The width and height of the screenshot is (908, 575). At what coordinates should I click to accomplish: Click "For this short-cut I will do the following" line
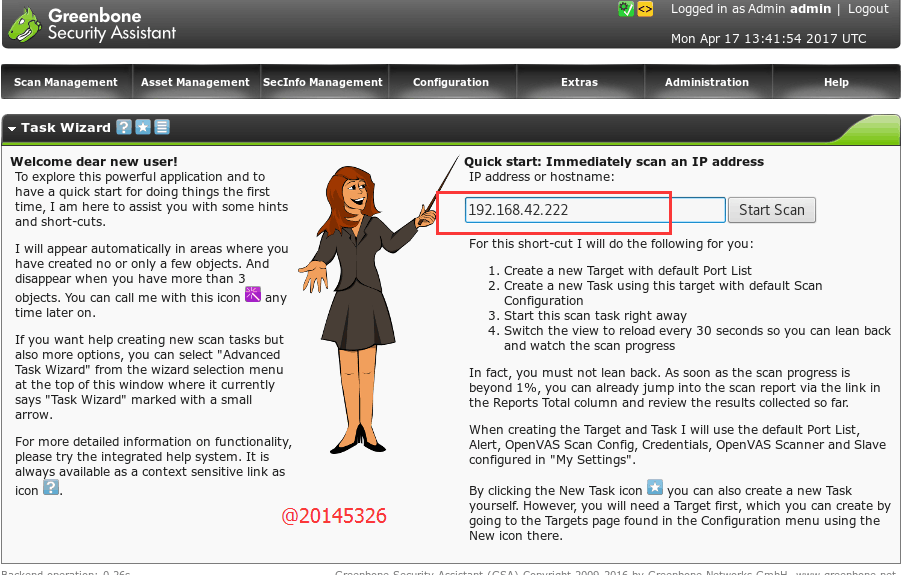(612, 244)
